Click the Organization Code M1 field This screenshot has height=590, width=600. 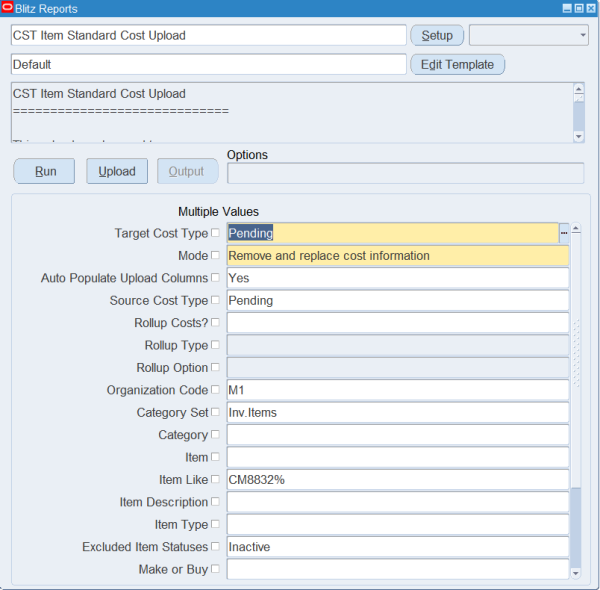pos(398,390)
